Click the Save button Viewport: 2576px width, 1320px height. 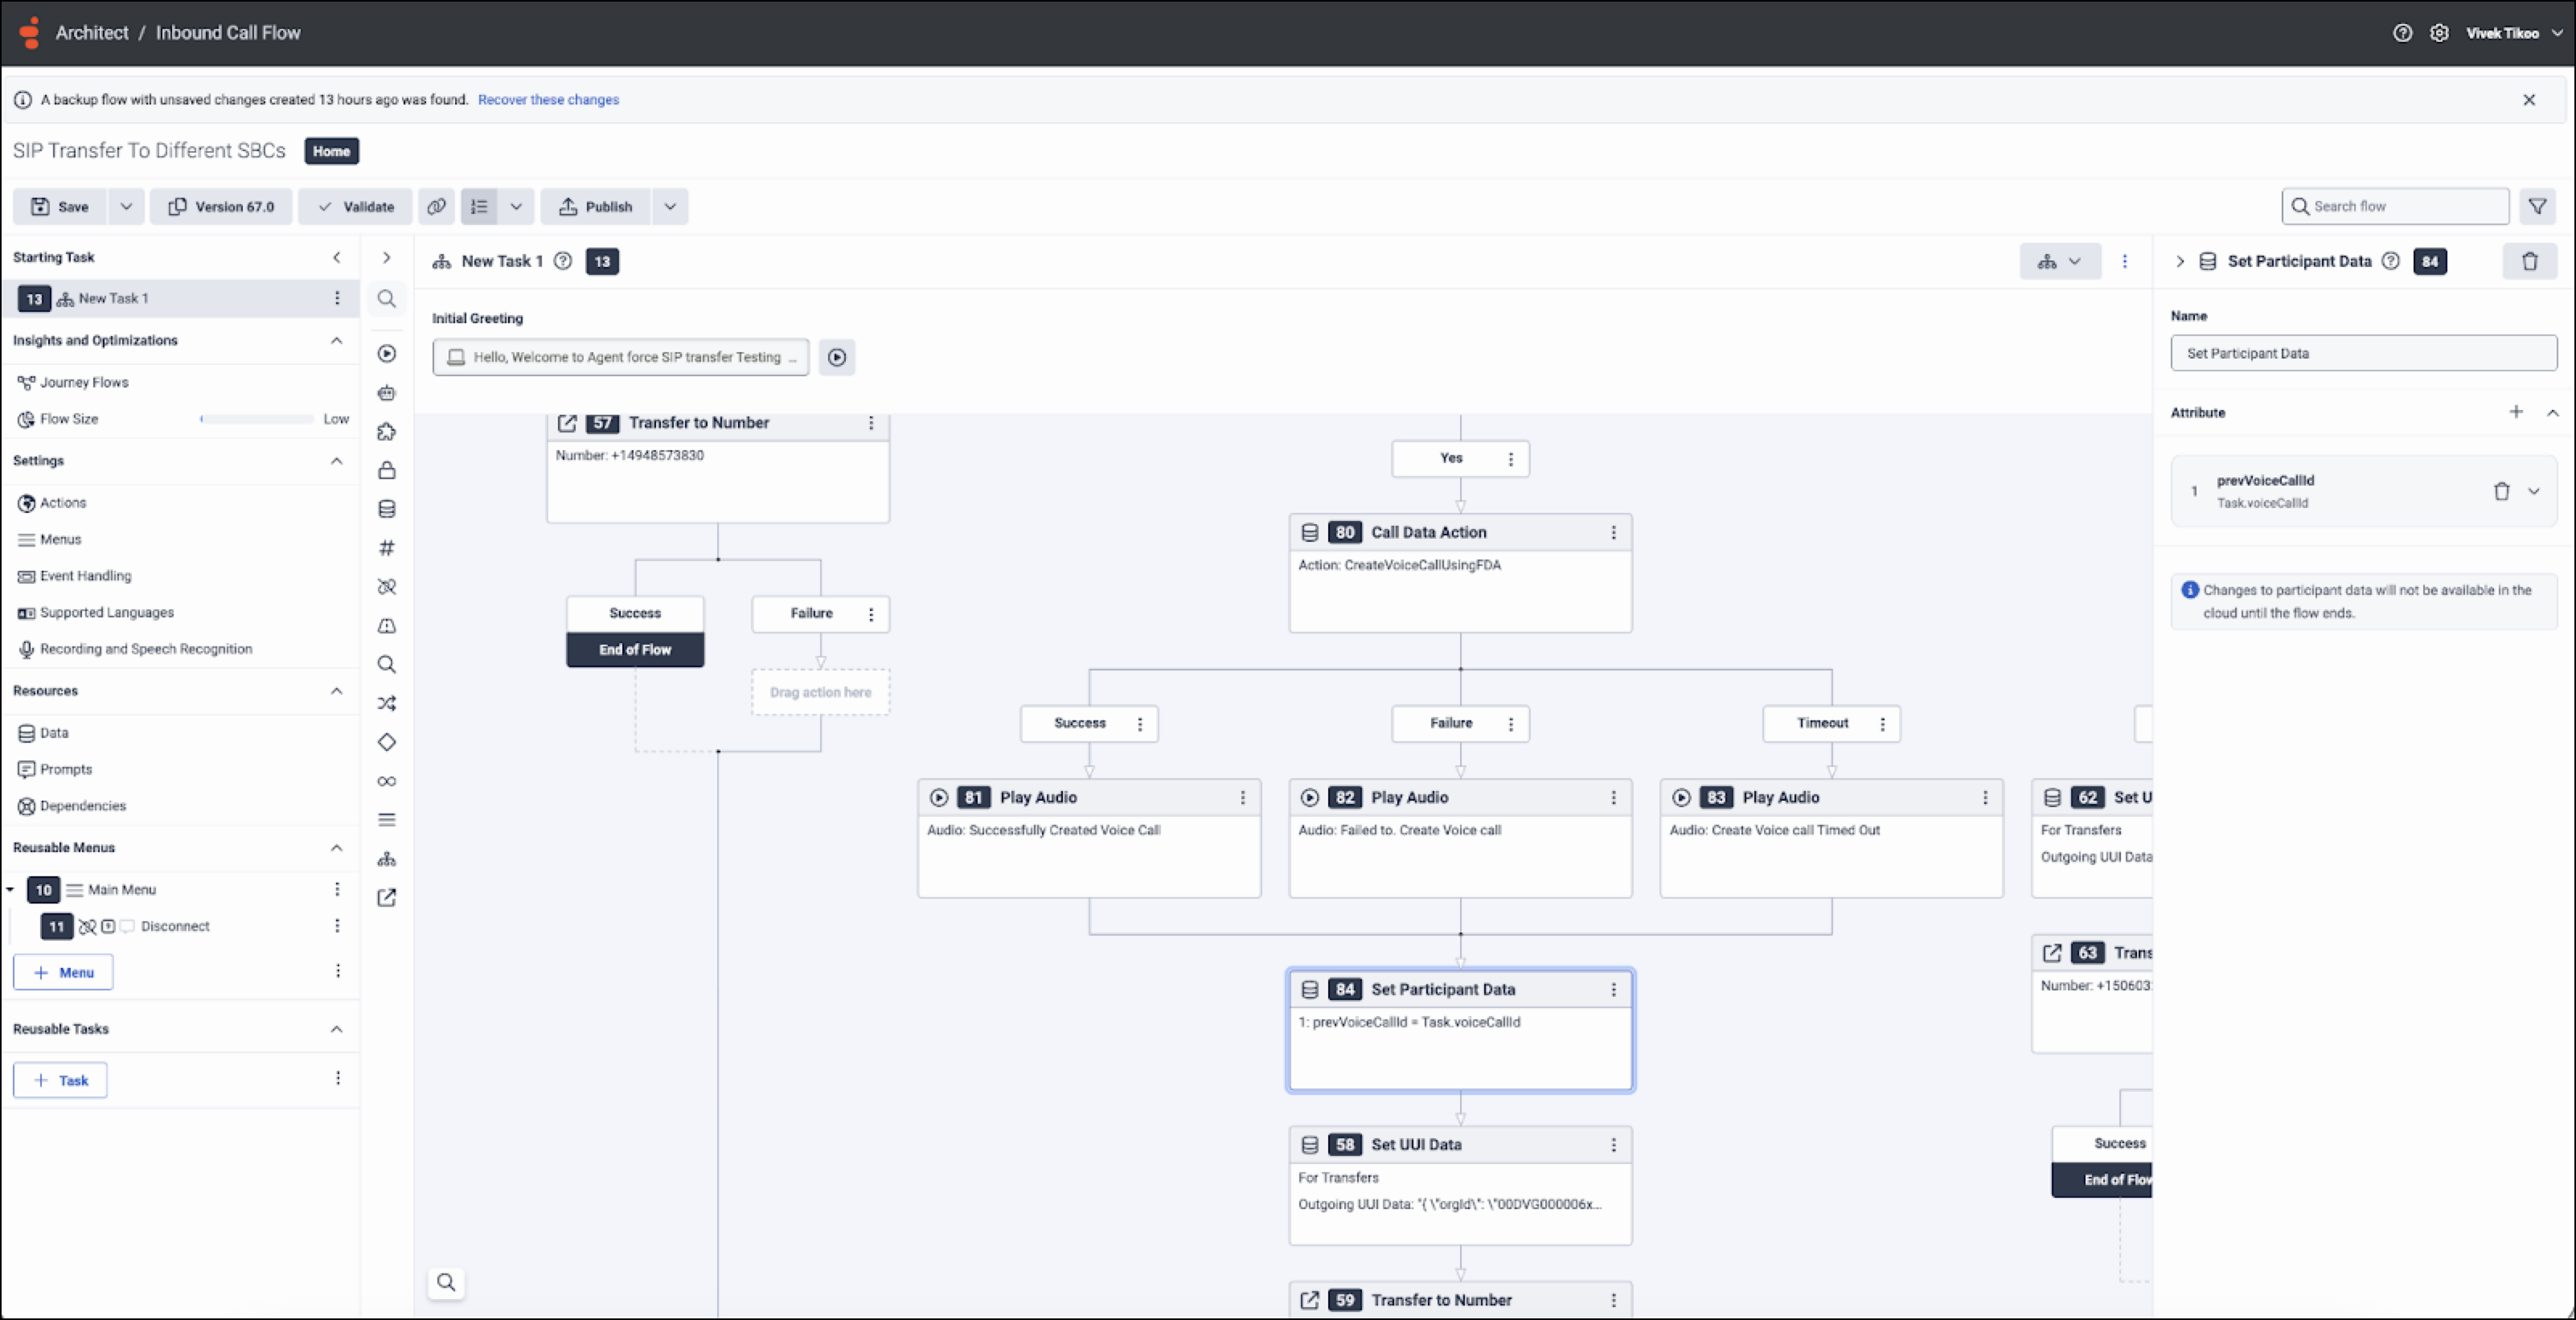click(x=60, y=207)
